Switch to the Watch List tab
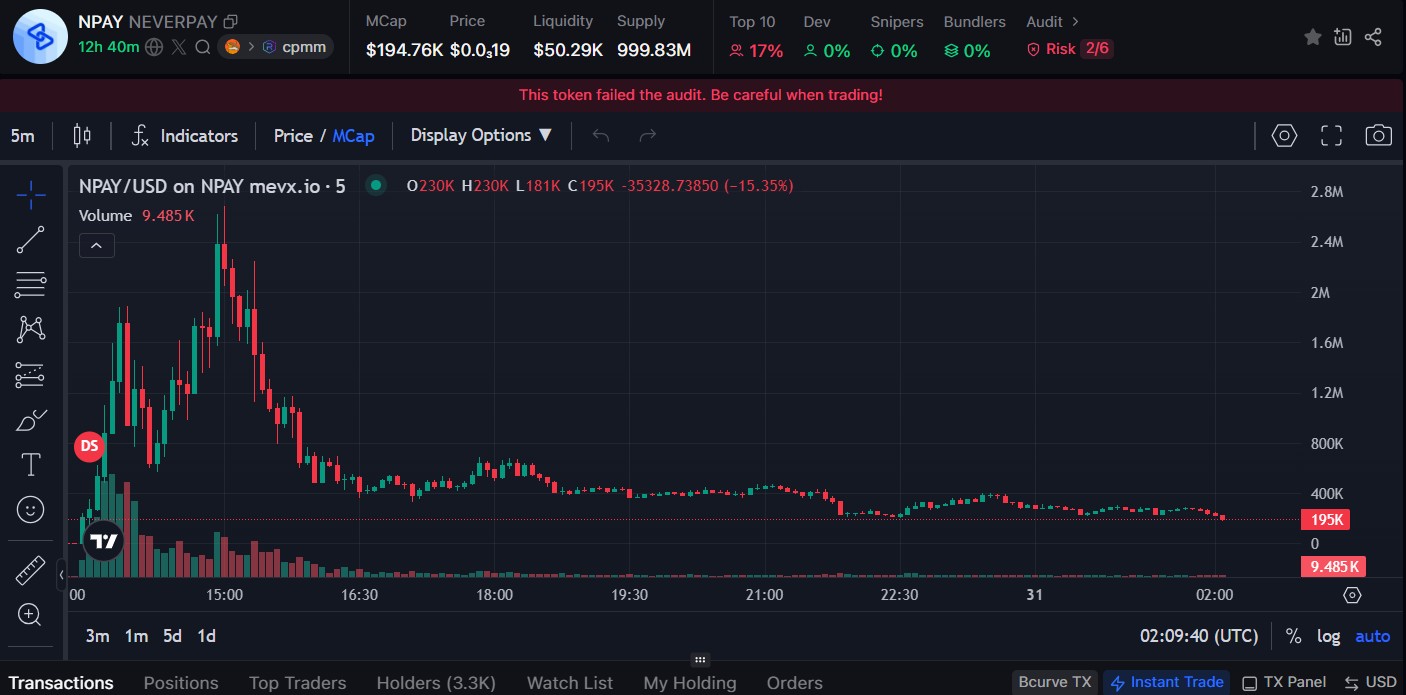Screen dimensions: 1406x695 click(570, 683)
